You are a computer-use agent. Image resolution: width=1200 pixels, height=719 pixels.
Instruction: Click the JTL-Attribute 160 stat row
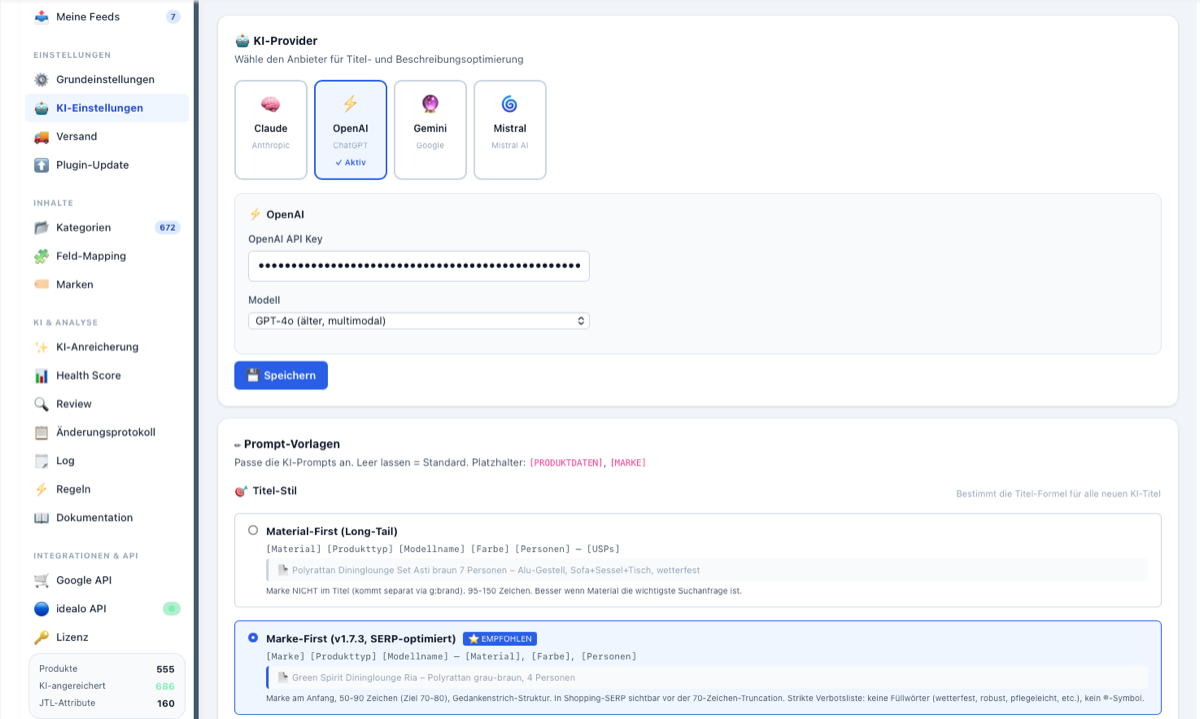[x=107, y=703]
